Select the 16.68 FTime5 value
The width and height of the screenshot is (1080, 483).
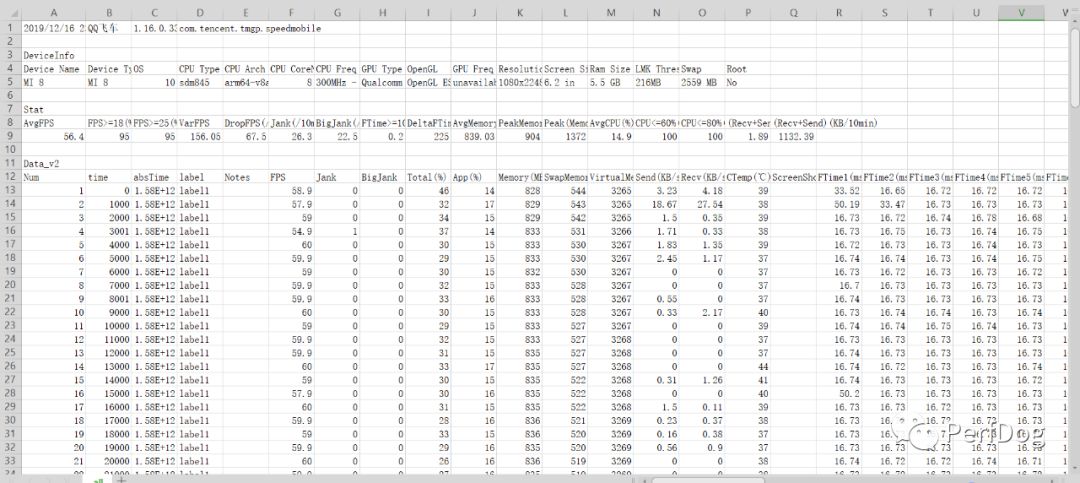point(1021,216)
